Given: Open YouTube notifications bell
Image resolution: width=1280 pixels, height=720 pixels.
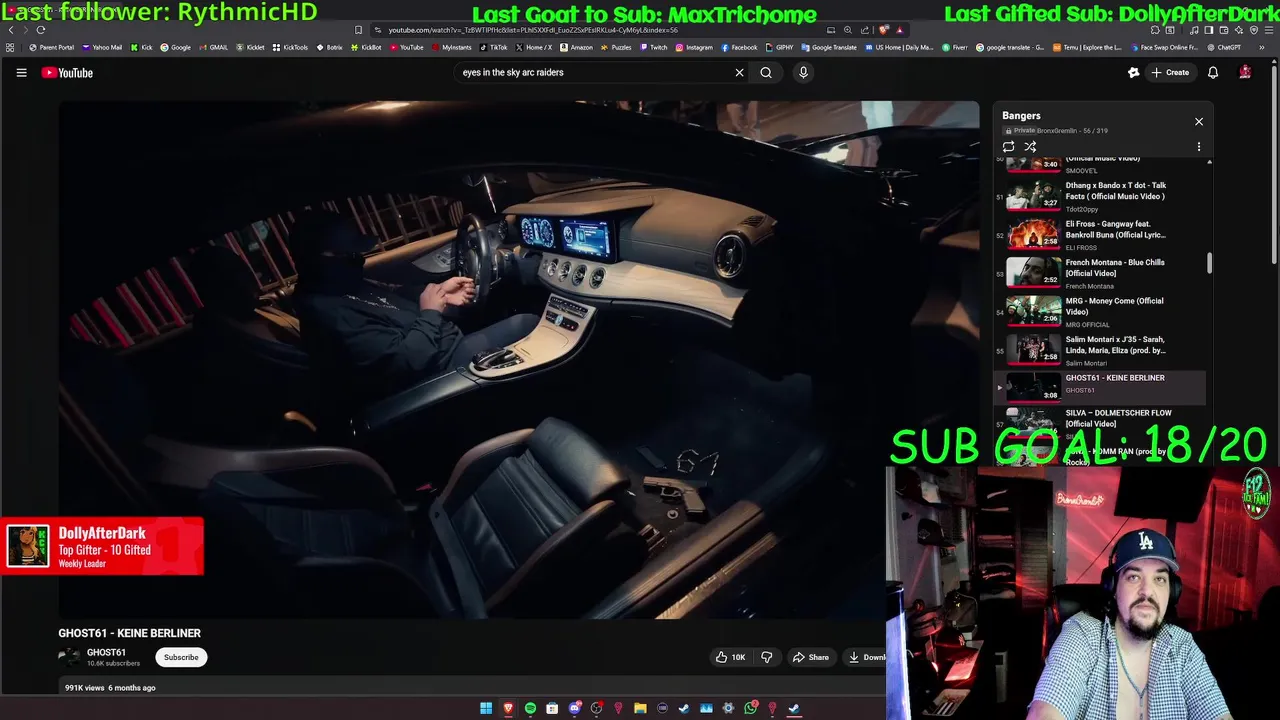Looking at the screenshot, I should 1213,72.
